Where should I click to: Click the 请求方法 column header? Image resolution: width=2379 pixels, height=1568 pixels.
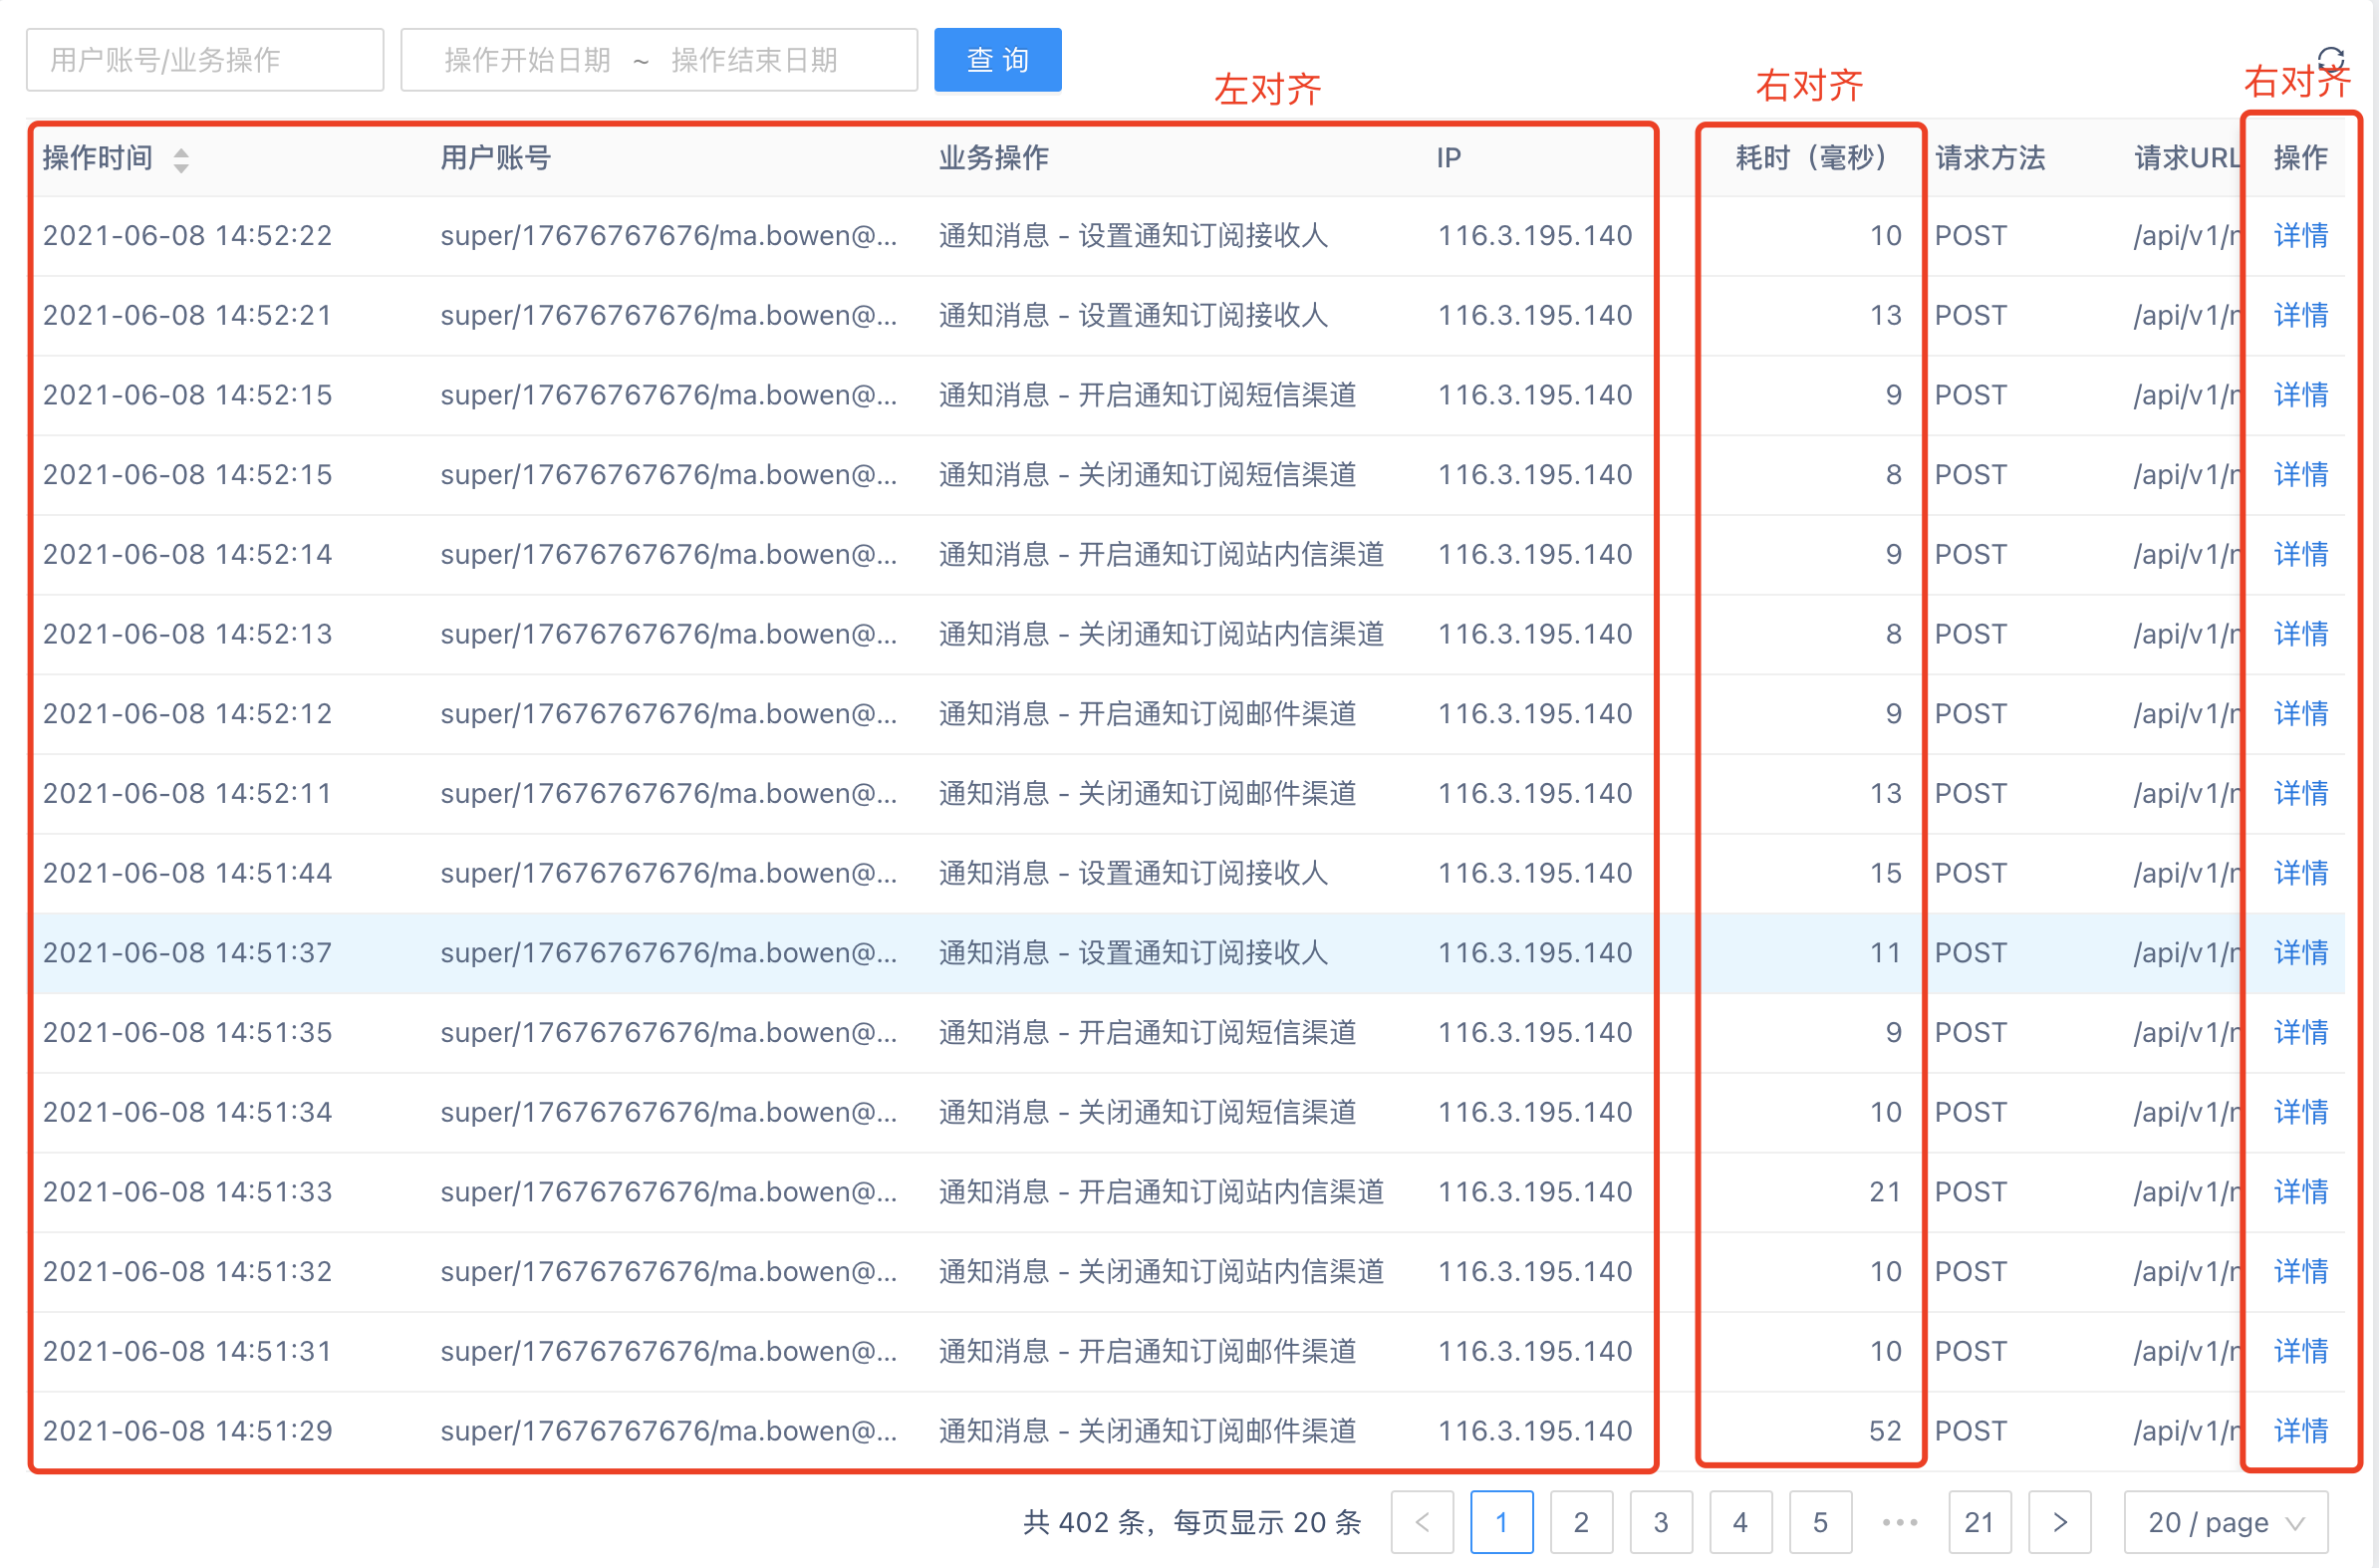click(x=1990, y=158)
